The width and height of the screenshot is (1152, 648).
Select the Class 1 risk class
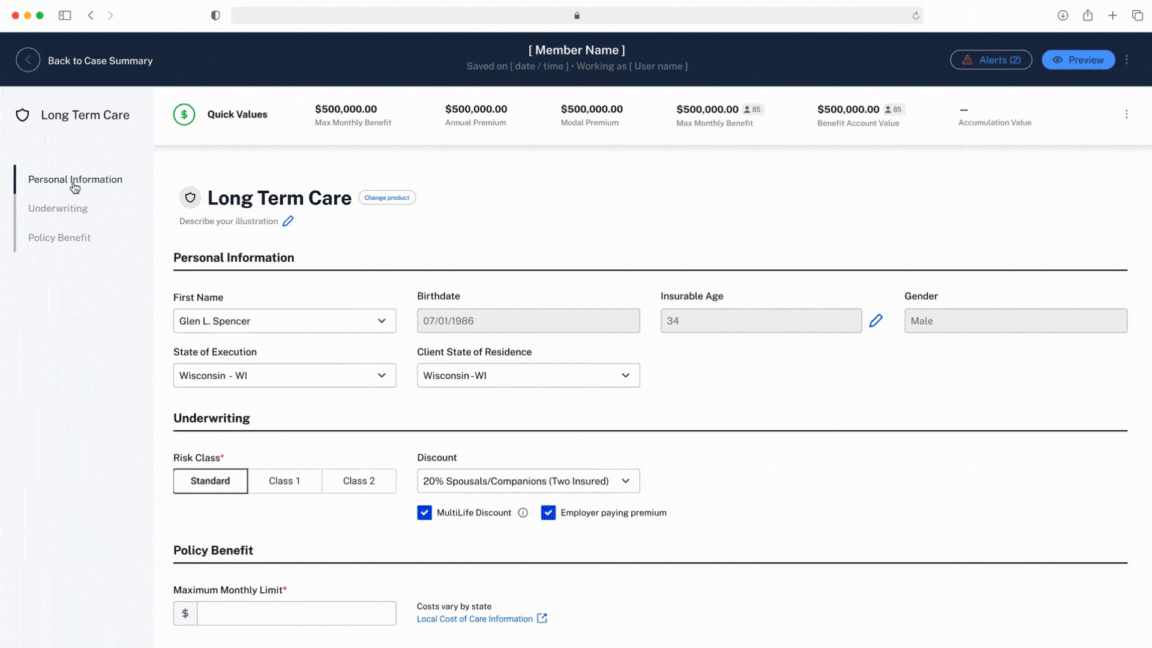284,481
